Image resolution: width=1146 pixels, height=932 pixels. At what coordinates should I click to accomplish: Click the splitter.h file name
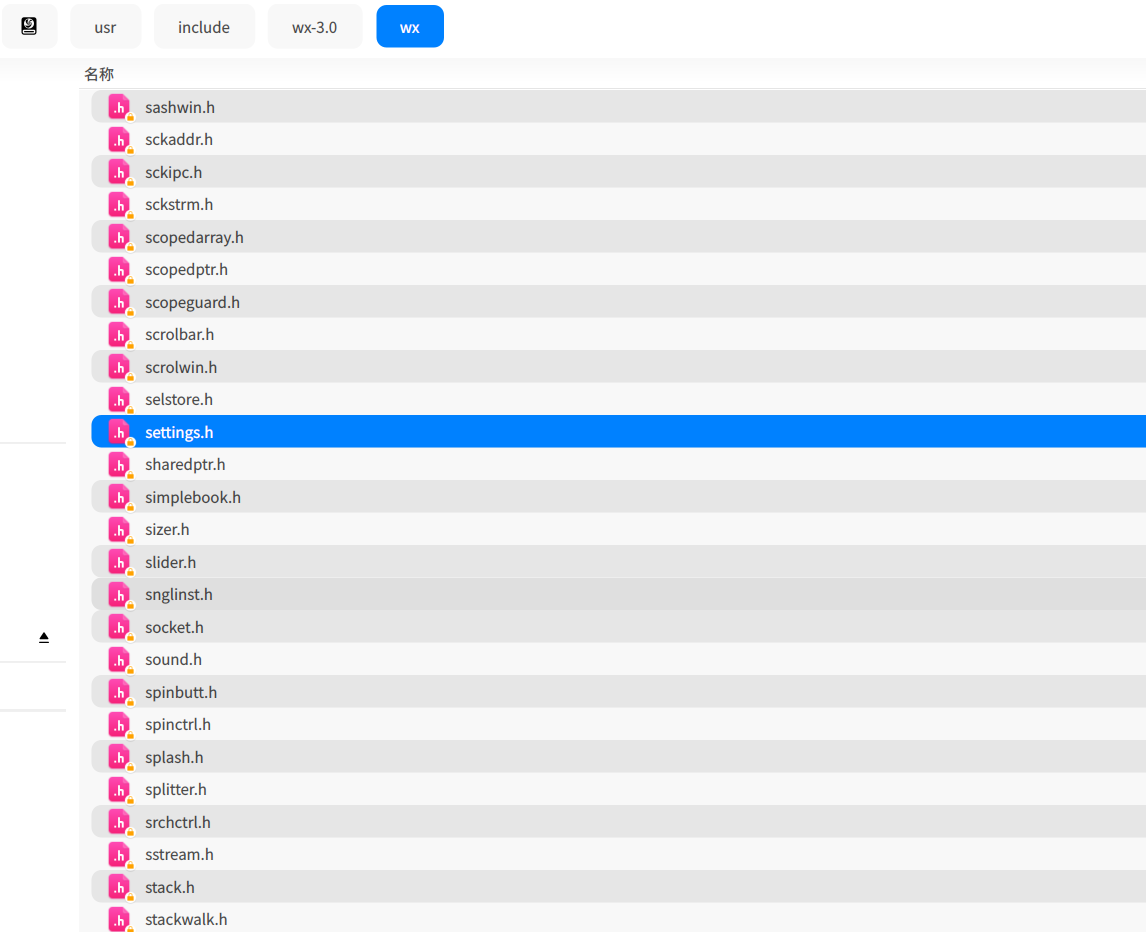point(176,790)
